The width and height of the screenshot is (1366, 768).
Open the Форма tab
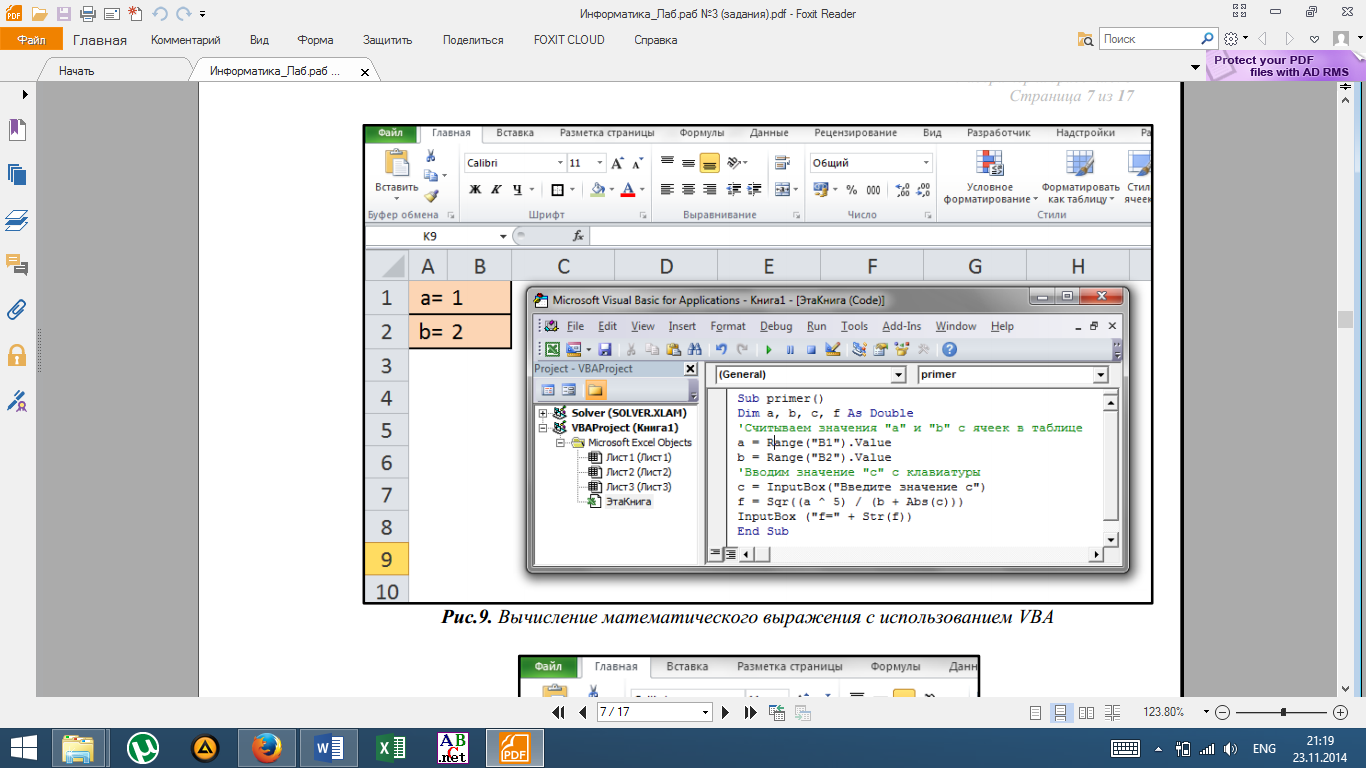tap(315, 40)
